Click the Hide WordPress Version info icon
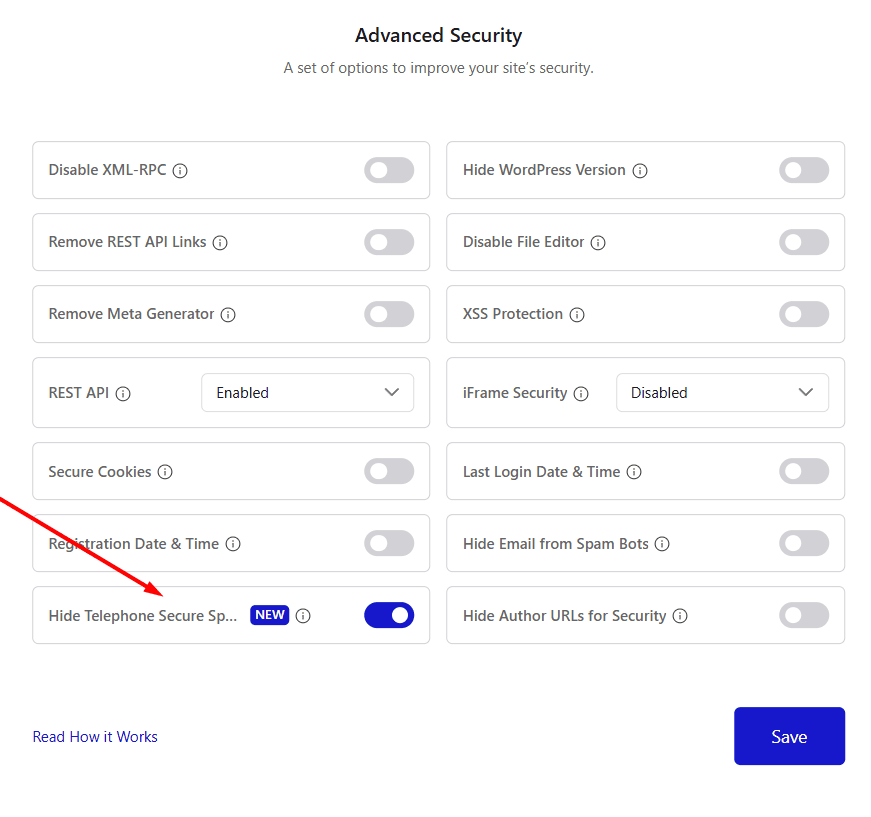 [x=639, y=170]
